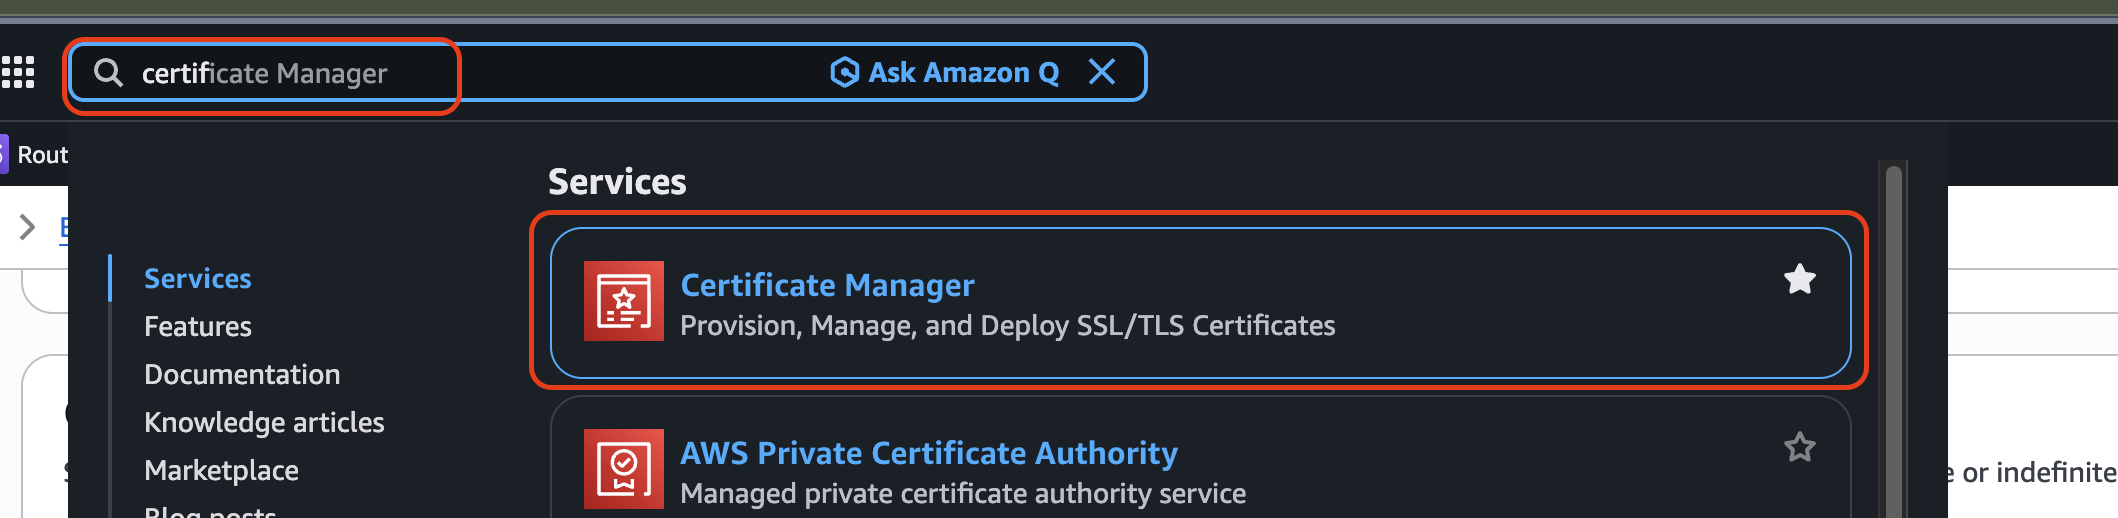Click Managed private certificate authority service text
The width and height of the screenshot is (2118, 518).
[x=963, y=494]
